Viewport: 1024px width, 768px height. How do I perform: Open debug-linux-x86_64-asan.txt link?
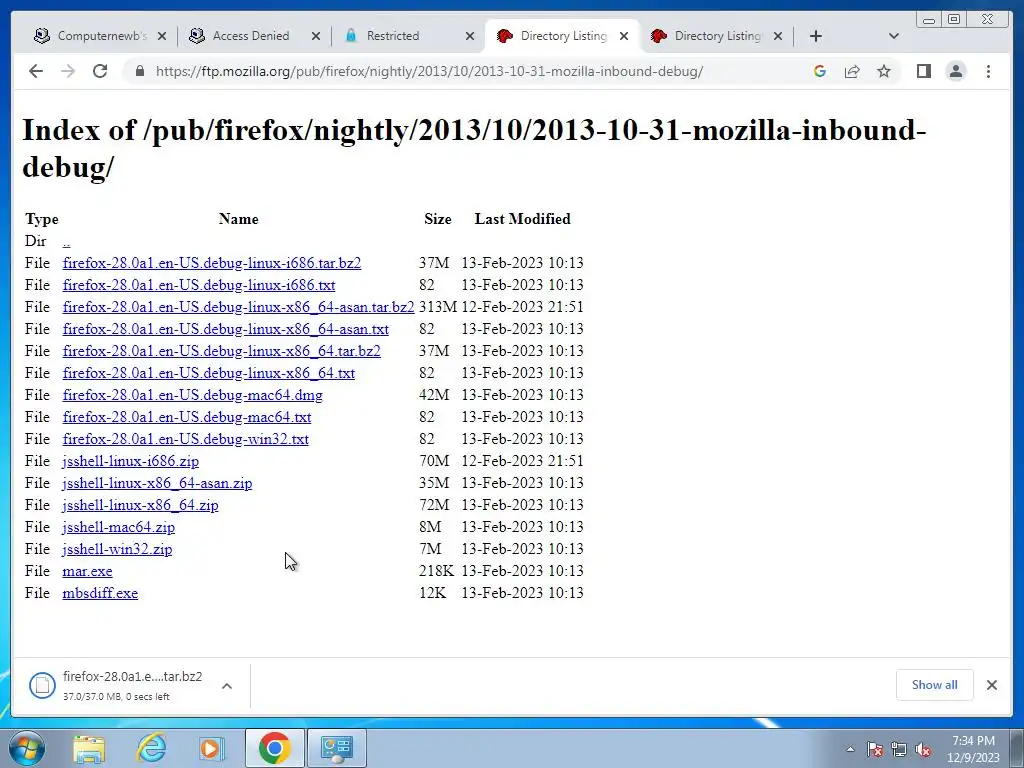click(225, 328)
